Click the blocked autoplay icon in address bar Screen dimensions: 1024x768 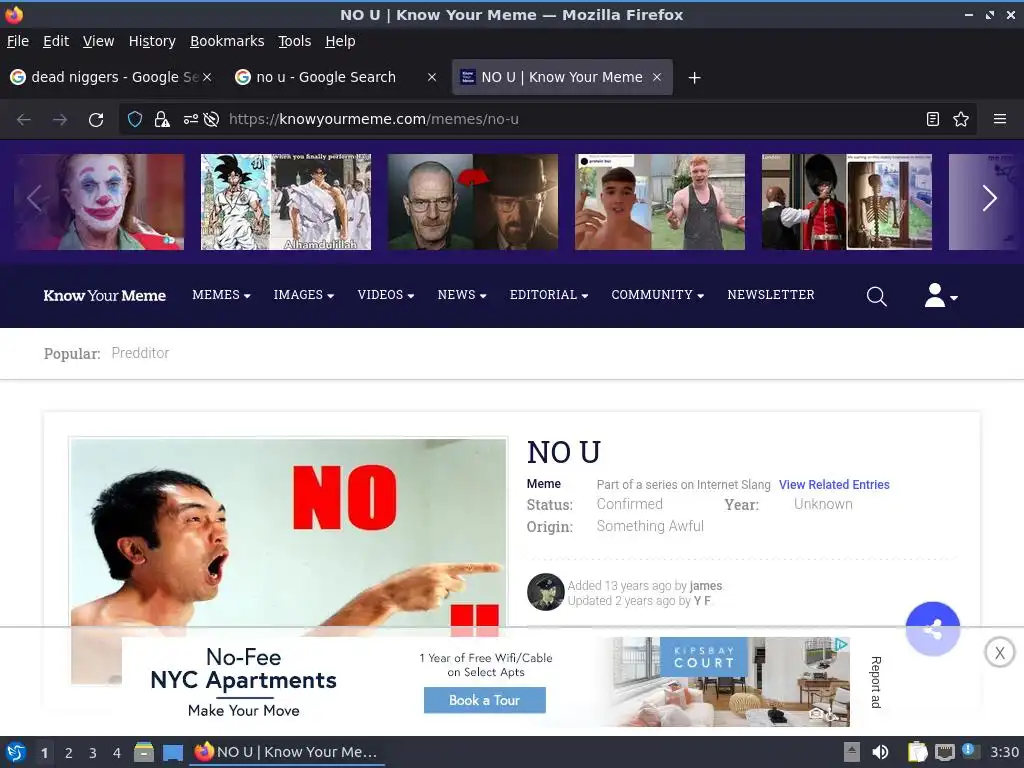point(211,120)
